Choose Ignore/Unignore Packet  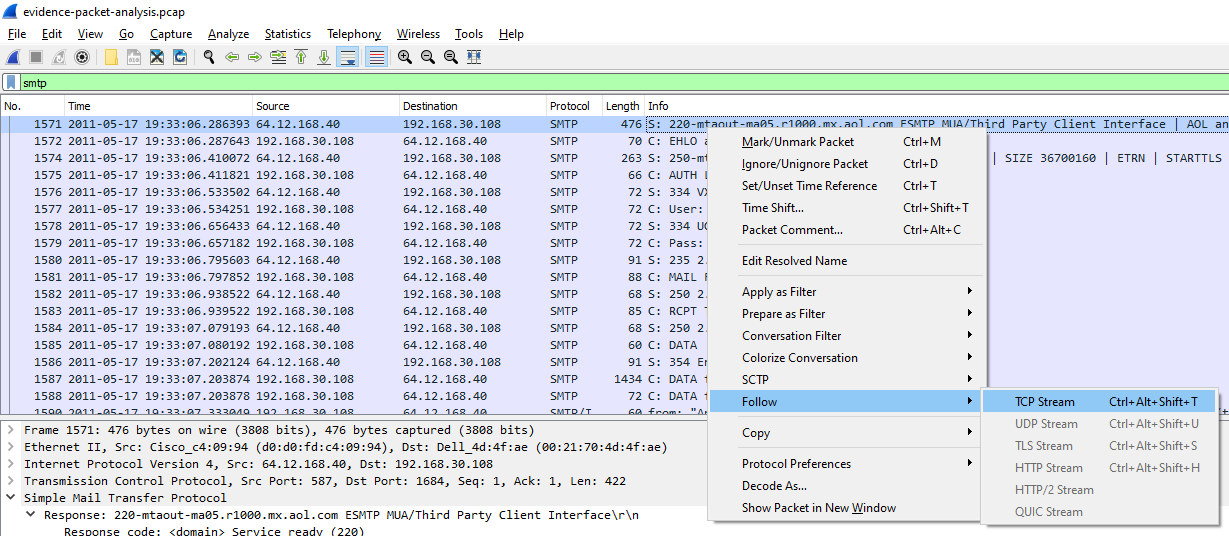tap(846, 164)
